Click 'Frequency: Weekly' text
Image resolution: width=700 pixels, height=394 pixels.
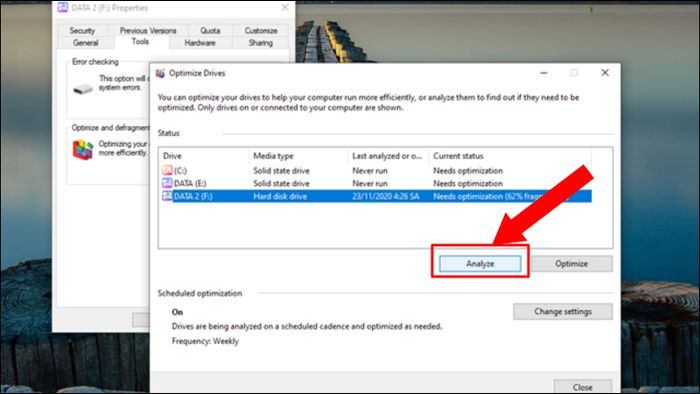click(x=205, y=341)
